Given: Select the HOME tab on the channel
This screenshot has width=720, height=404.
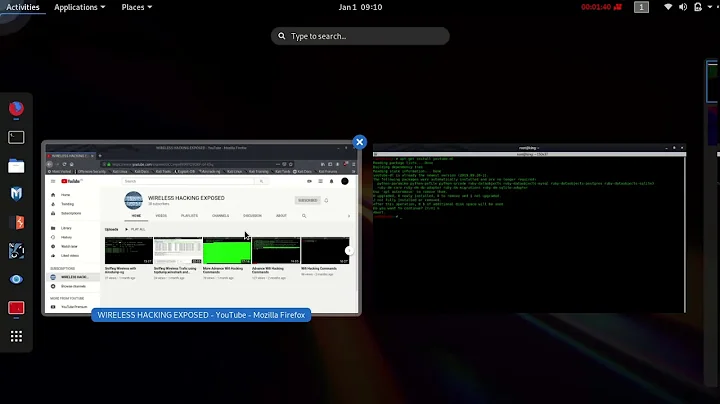Looking at the screenshot, I should coord(136,216).
